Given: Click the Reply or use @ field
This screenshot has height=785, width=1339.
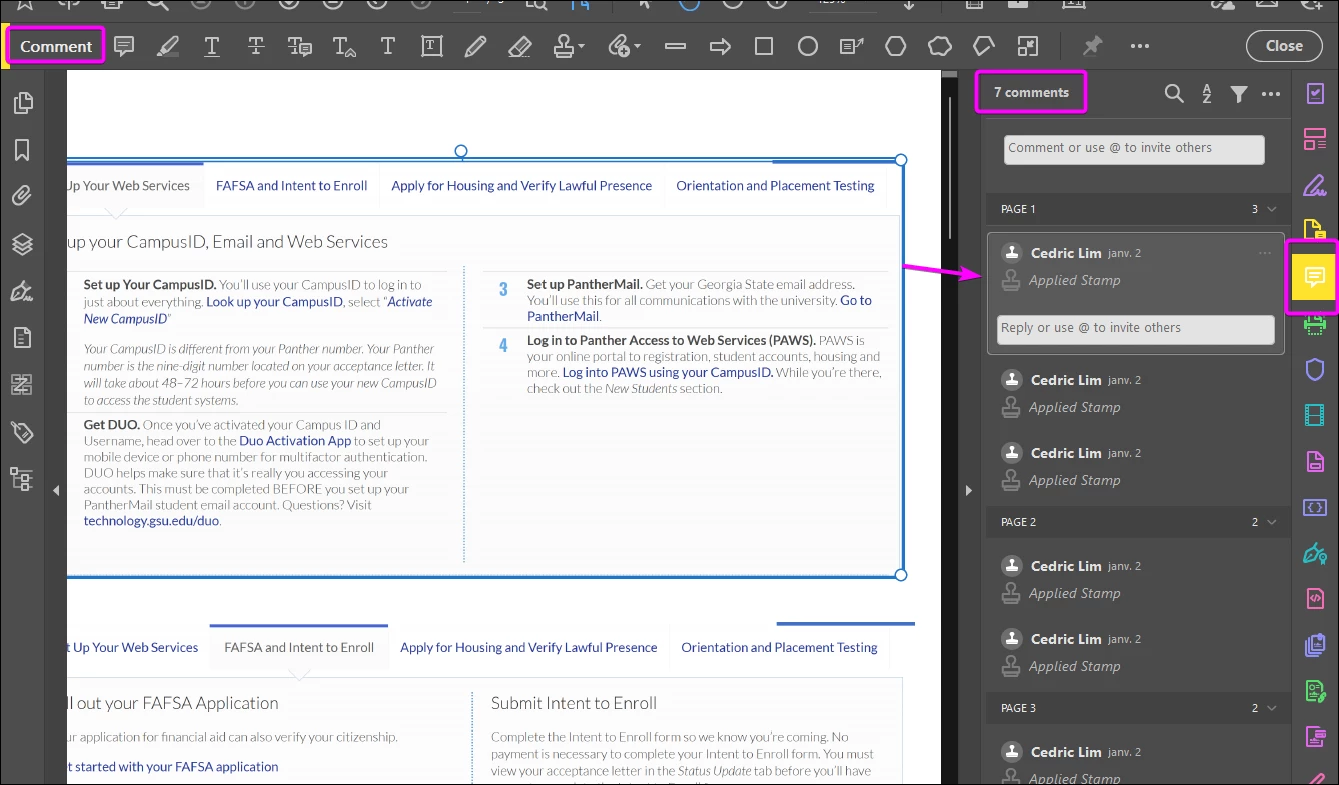Looking at the screenshot, I should coord(1136,329).
